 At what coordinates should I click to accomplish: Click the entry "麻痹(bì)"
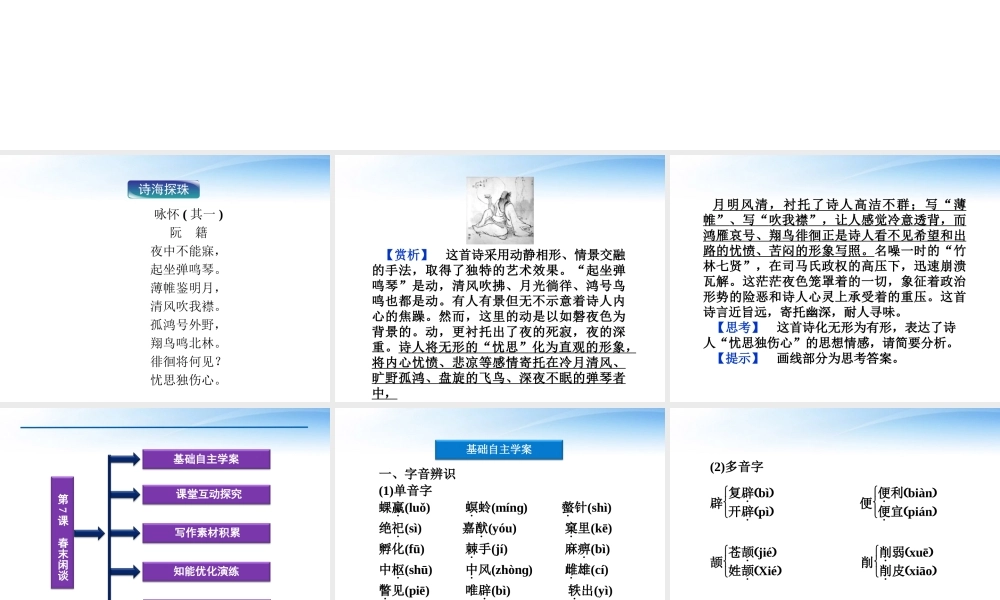click(587, 550)
